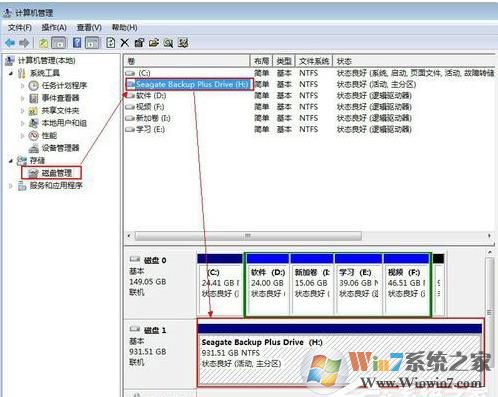Expand the 性能 node
The image size is (498, 397).
pos(22,136)
